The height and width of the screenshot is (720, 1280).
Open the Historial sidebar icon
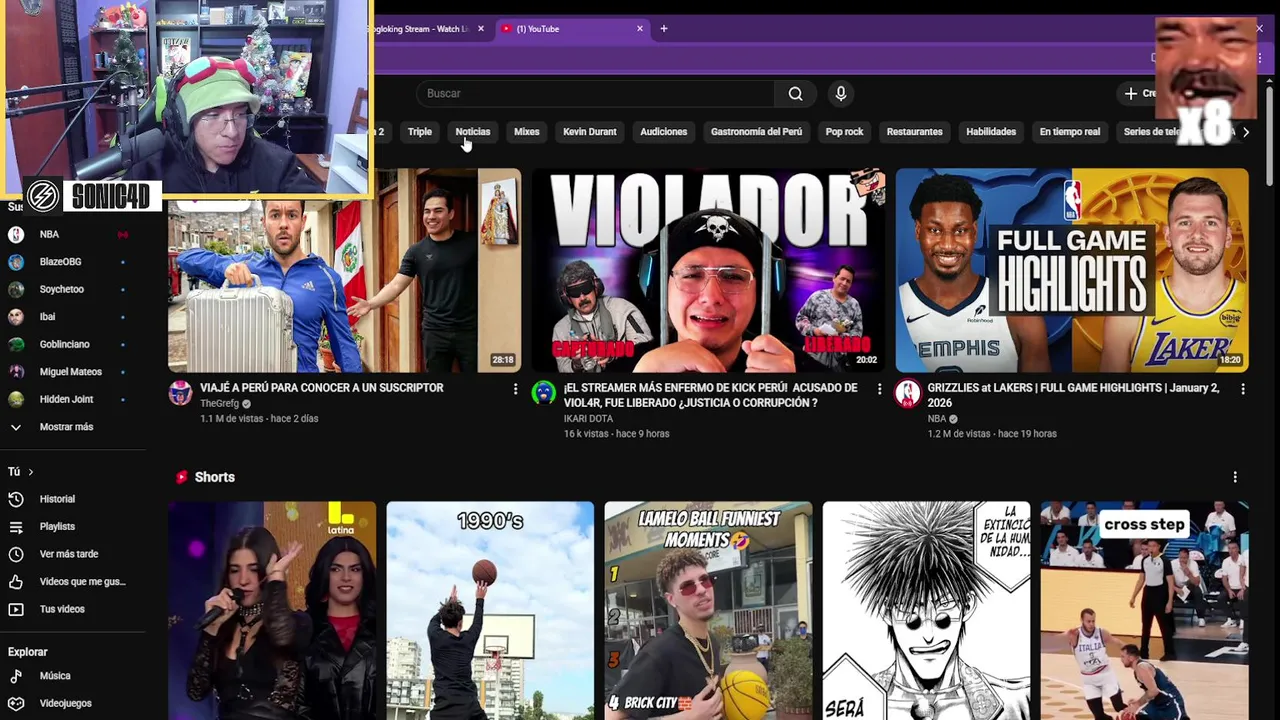pos(16,499)
